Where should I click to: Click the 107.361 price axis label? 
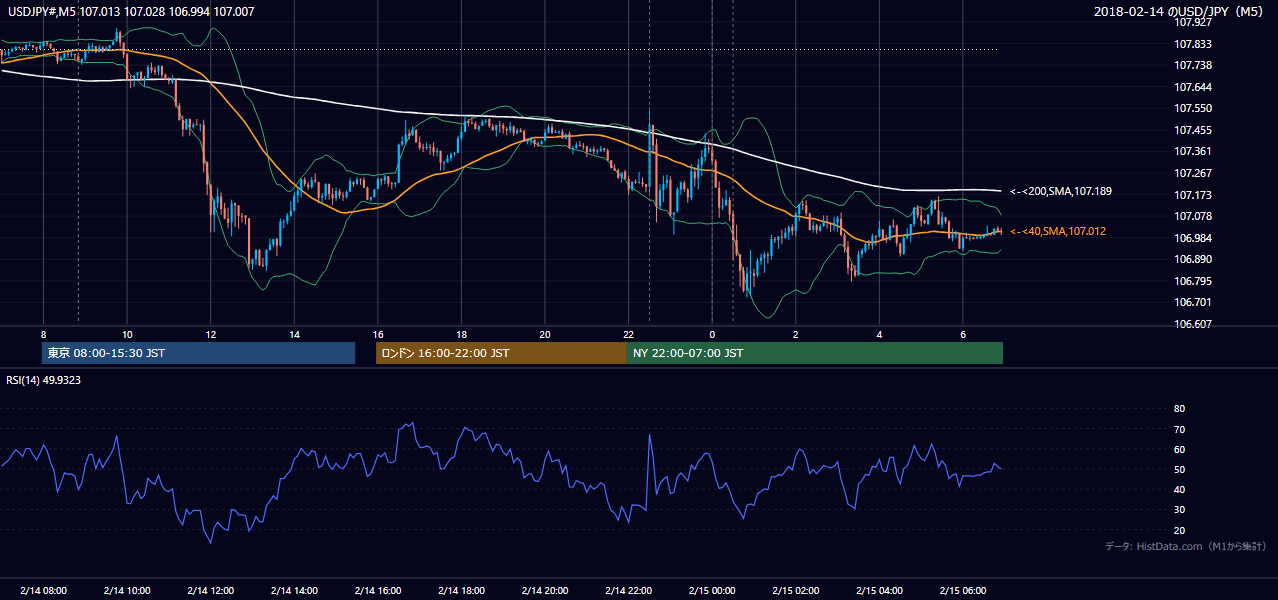click(1192, 151)
